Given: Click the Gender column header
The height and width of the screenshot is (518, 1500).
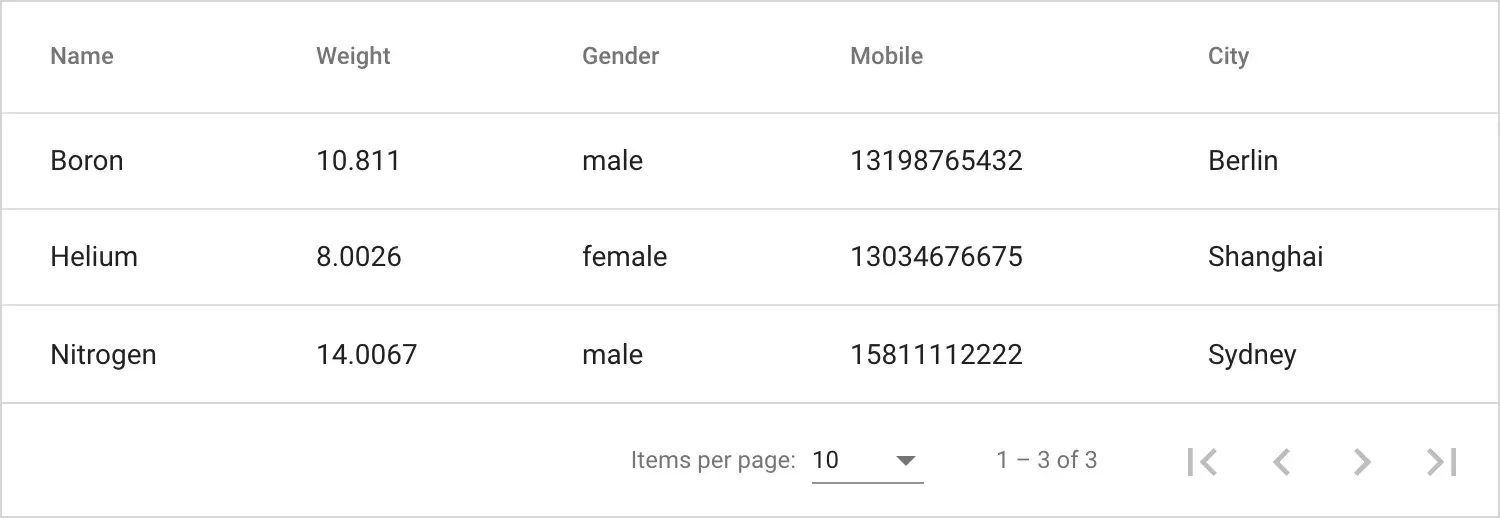Looking at the screenshot, I should 620,56.
